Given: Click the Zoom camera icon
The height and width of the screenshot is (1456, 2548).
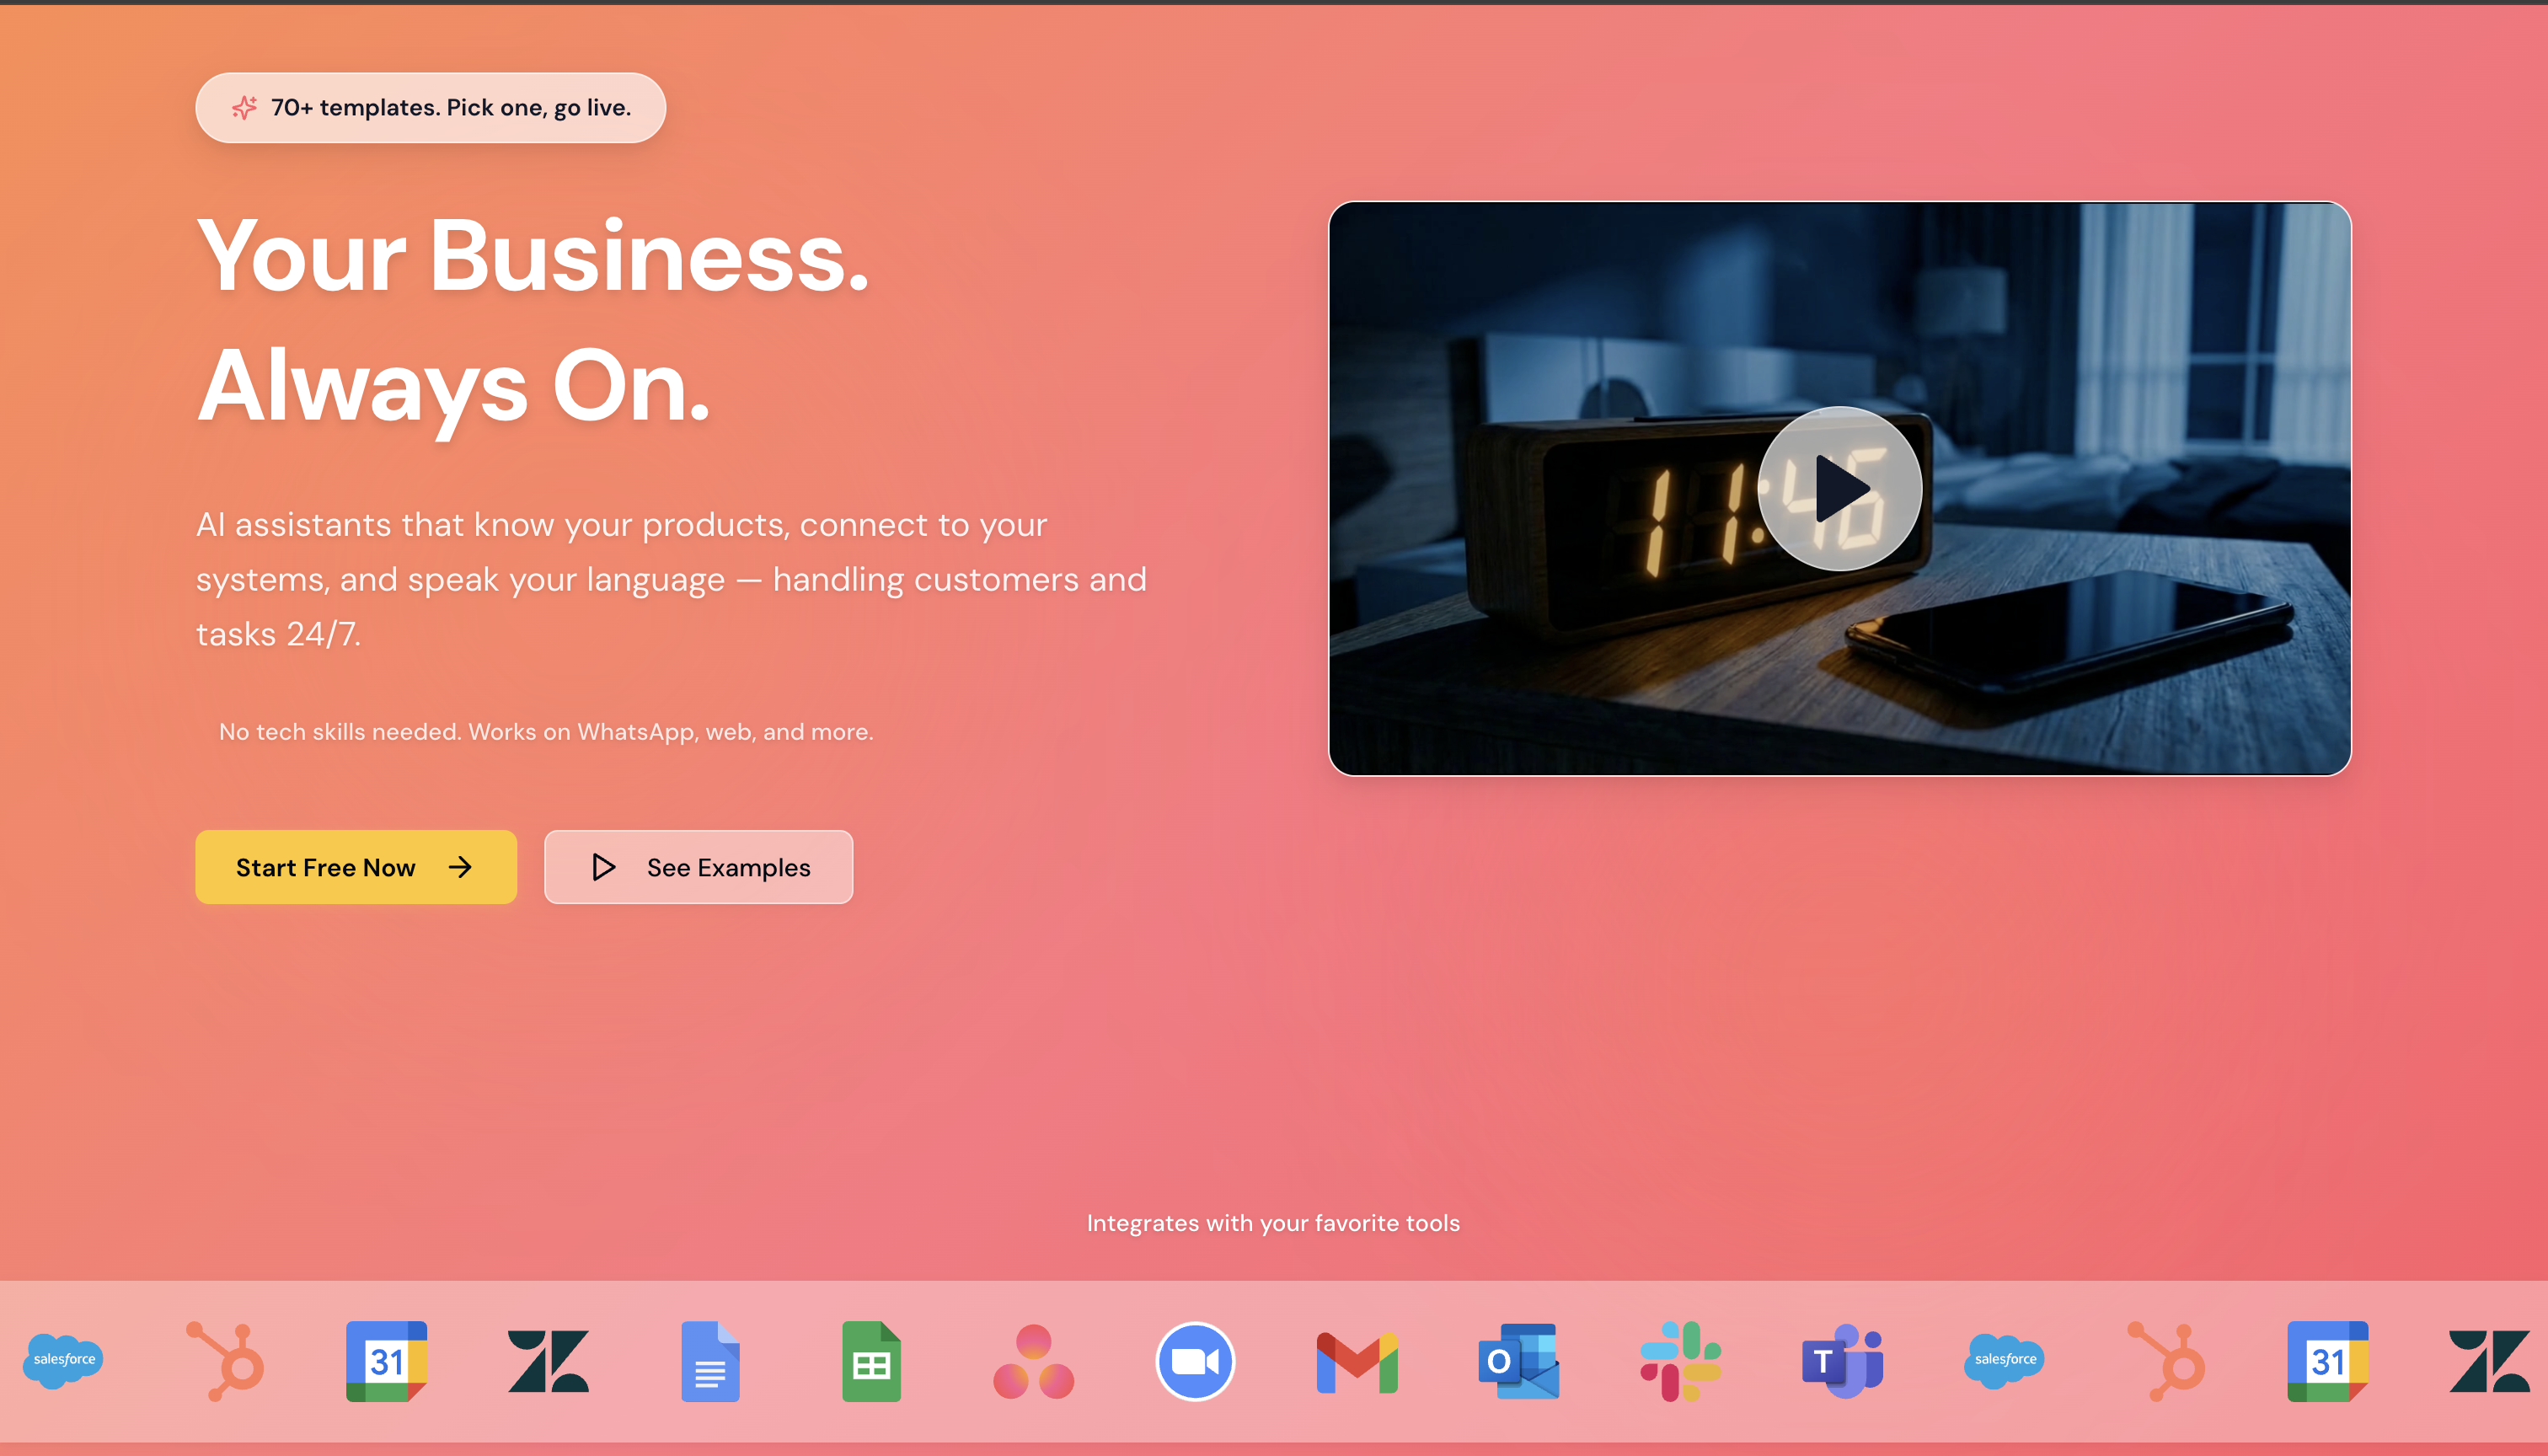Looking at the screenshot, I should coord(1195,1361).
